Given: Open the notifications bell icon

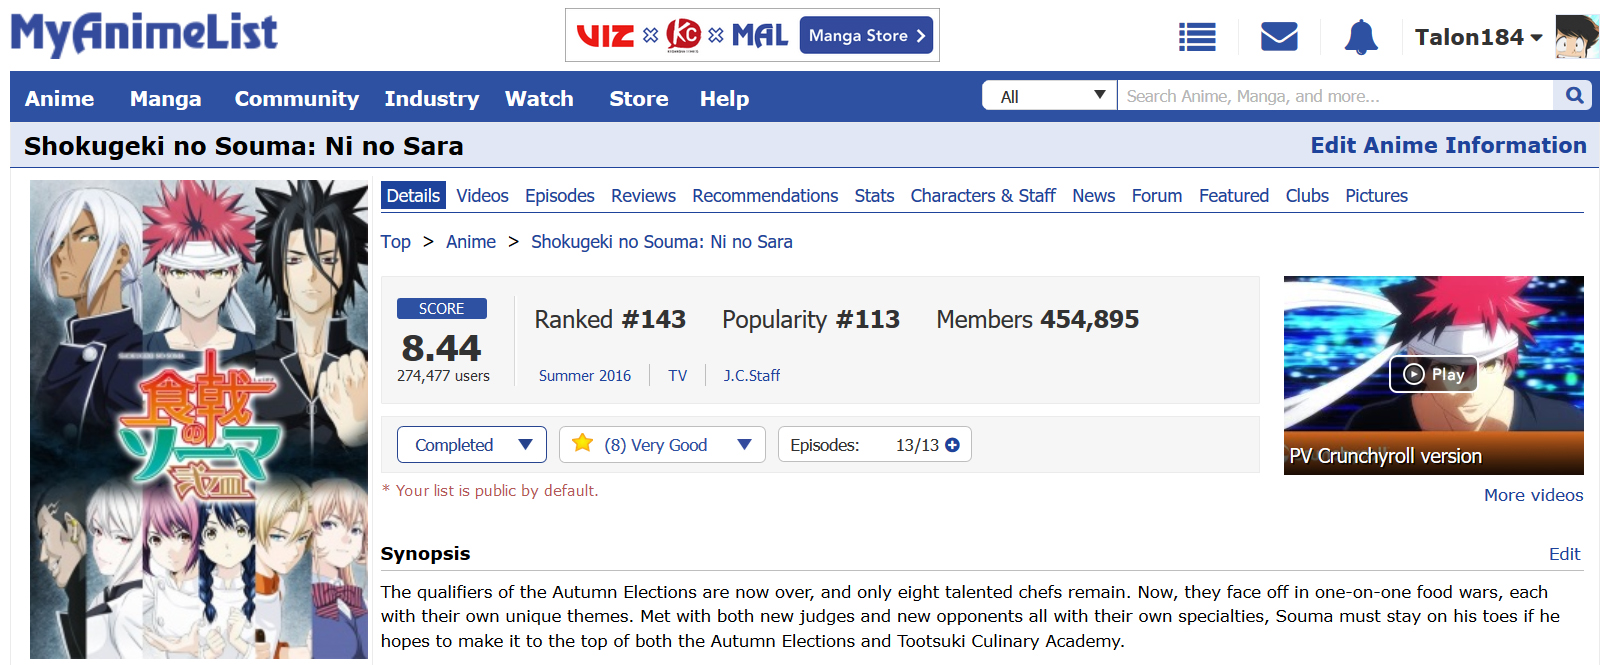Looking at the screenshot, I should (1360, 37).
